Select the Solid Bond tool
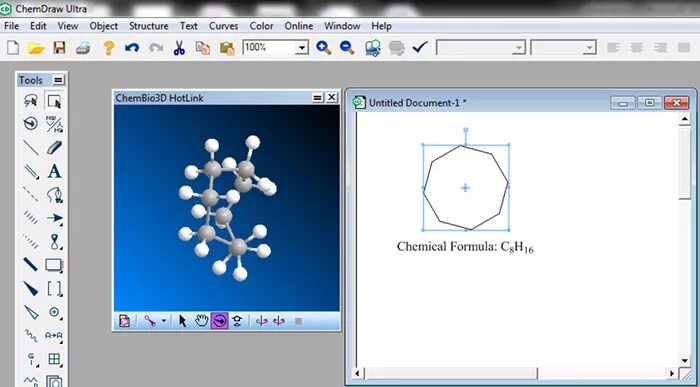700x387 pixels. [x=30, y=147]
